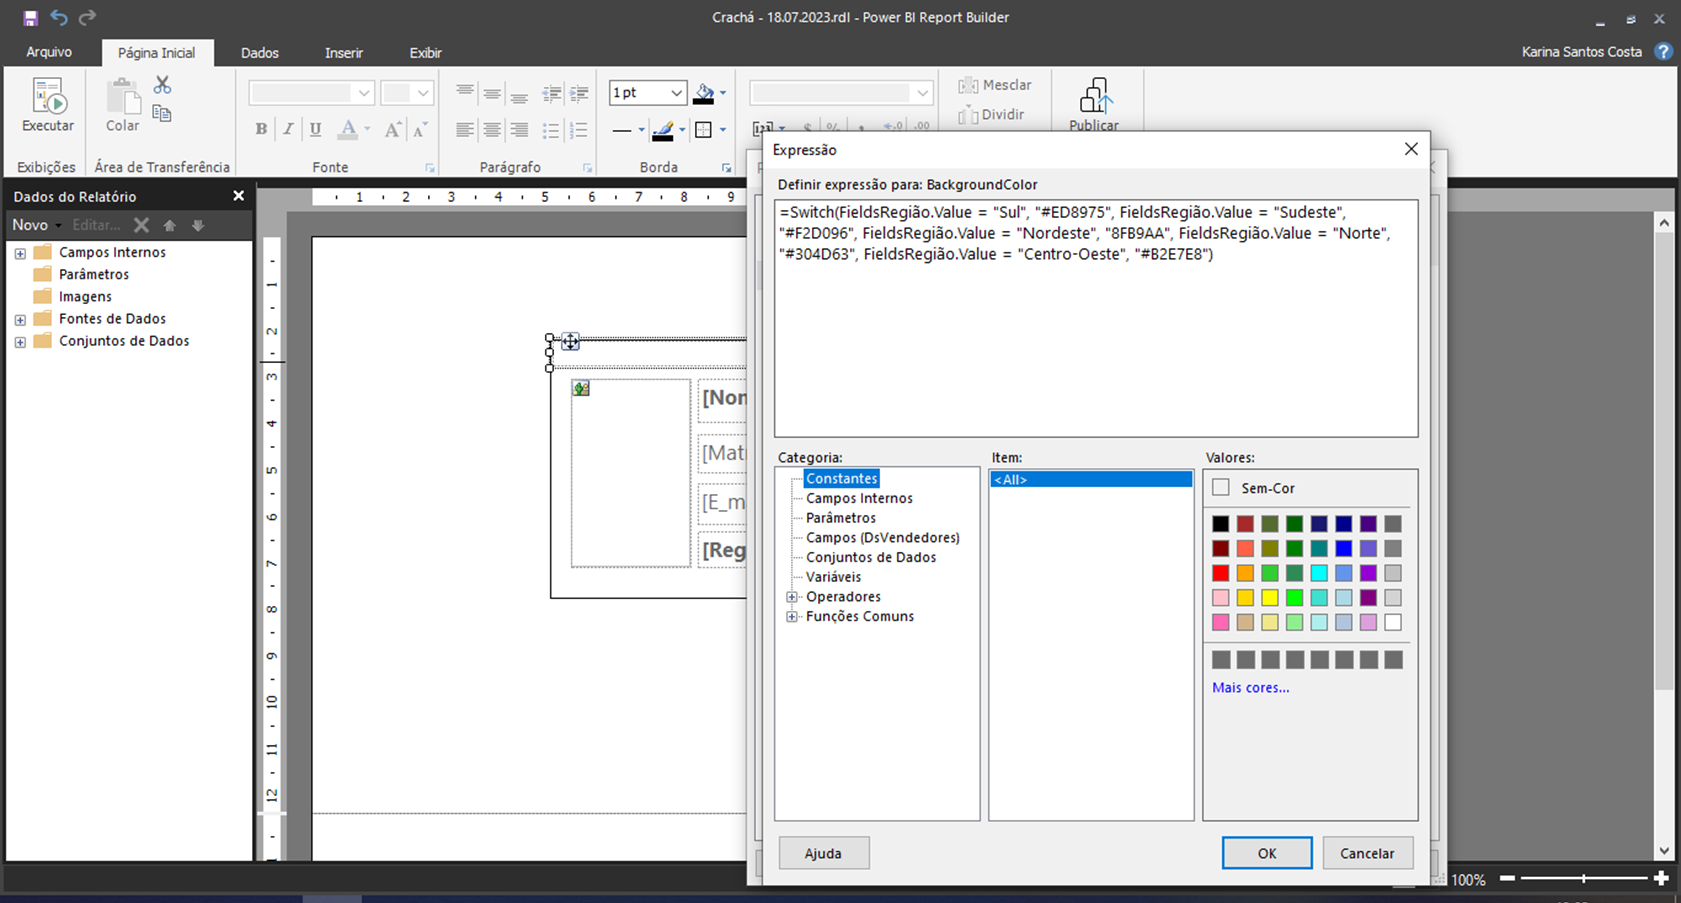Click OK in Expressão dialog

click(1267, 853)
